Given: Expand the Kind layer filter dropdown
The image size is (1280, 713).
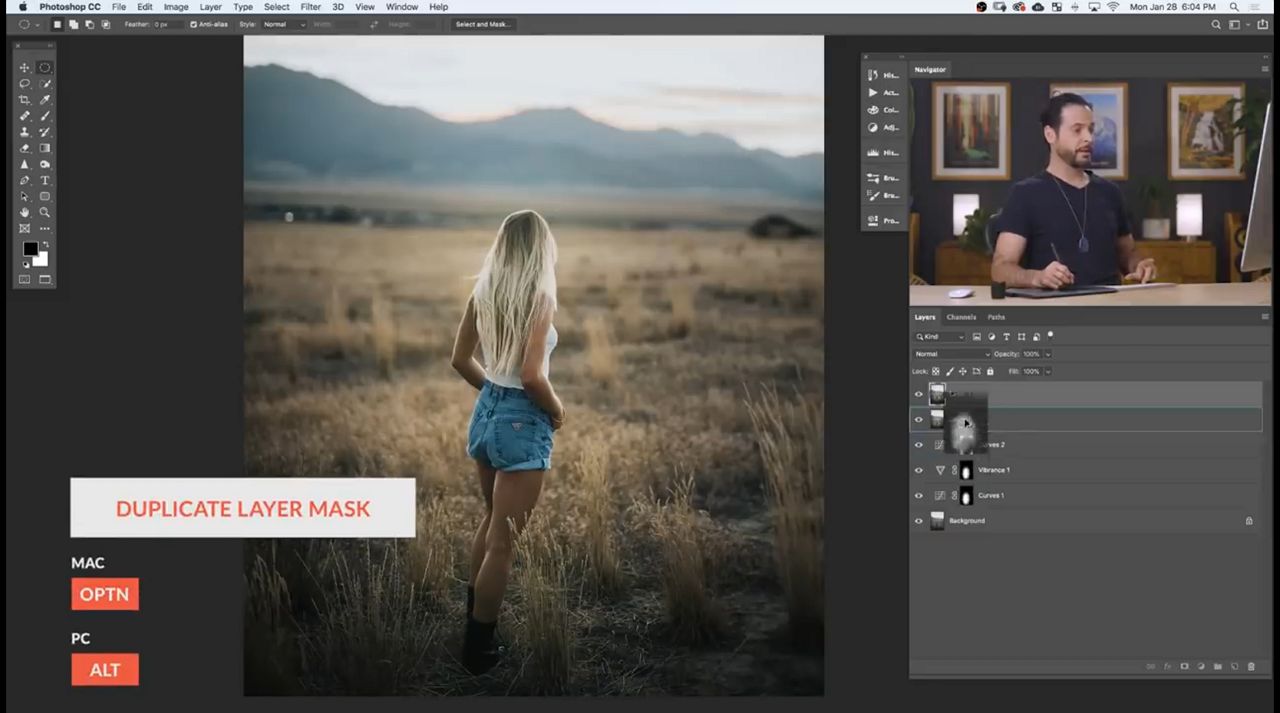Looking at the screenshot, I should pyautogui.click(x=941, y=337).
